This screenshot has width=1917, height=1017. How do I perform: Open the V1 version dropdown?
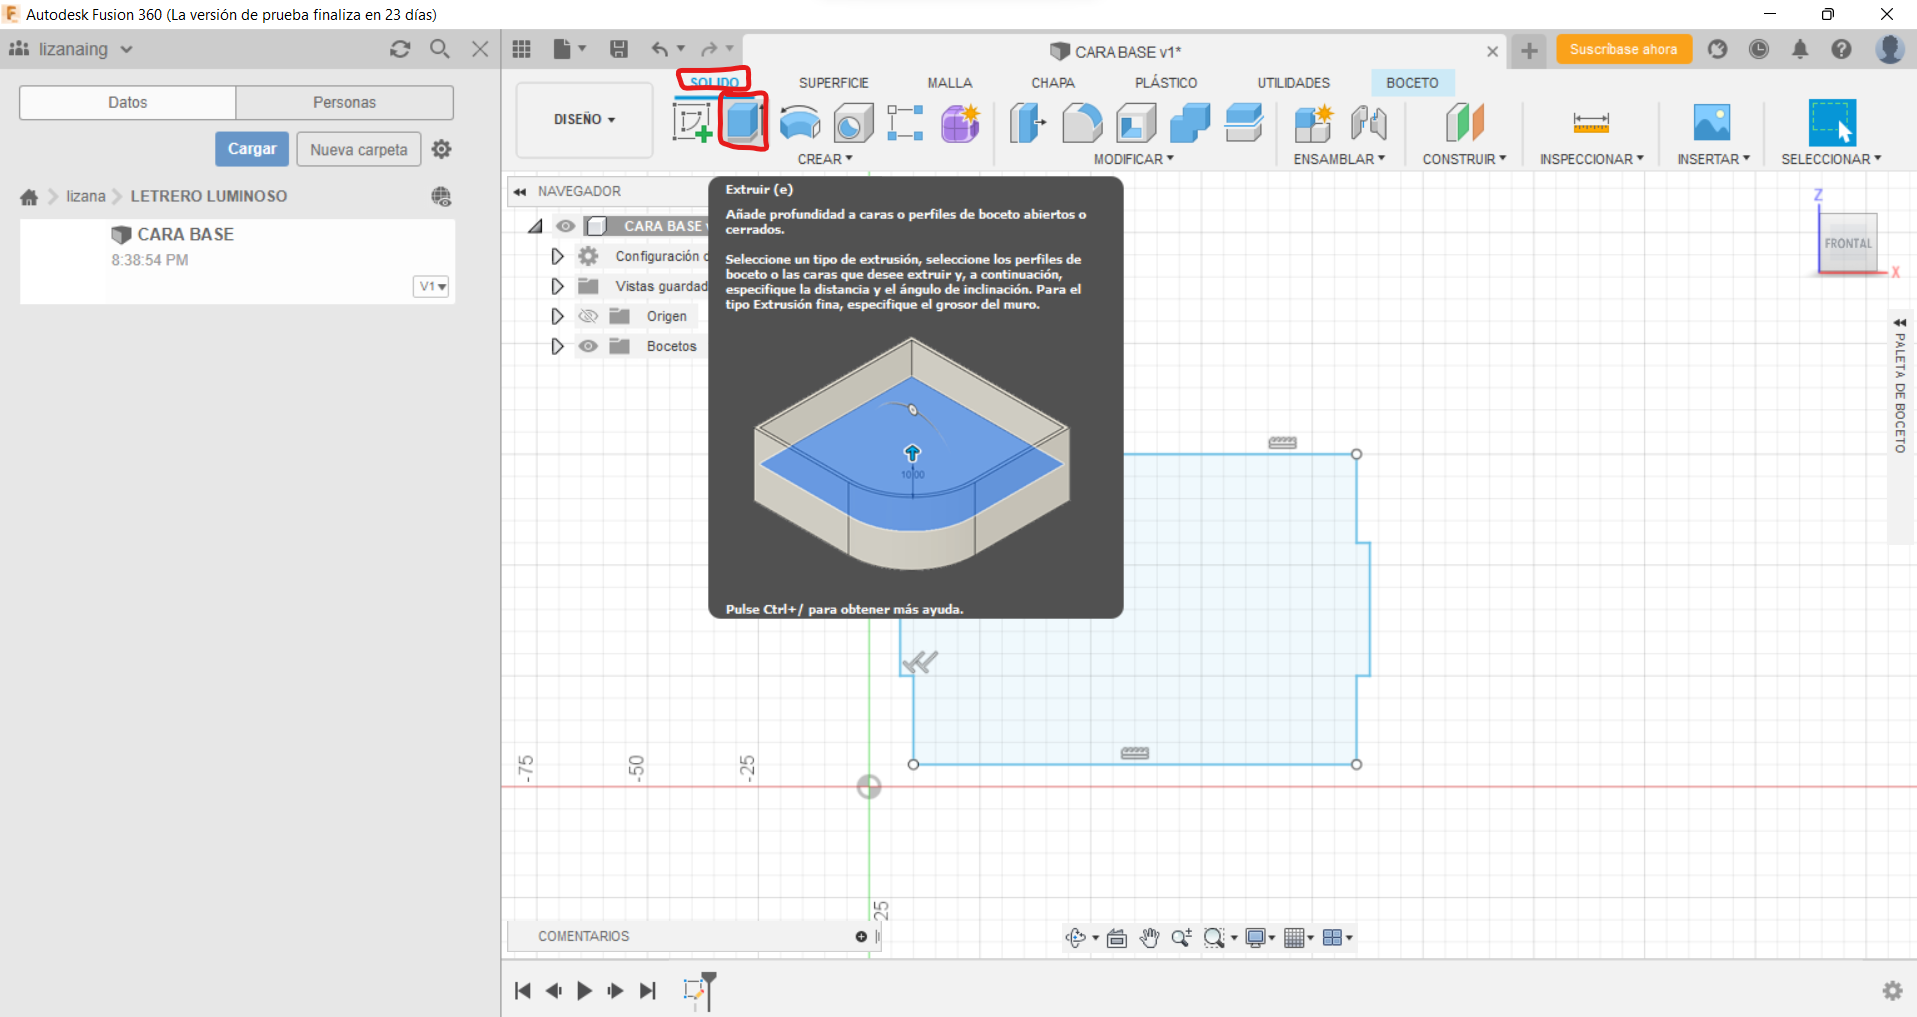(432, 287)
